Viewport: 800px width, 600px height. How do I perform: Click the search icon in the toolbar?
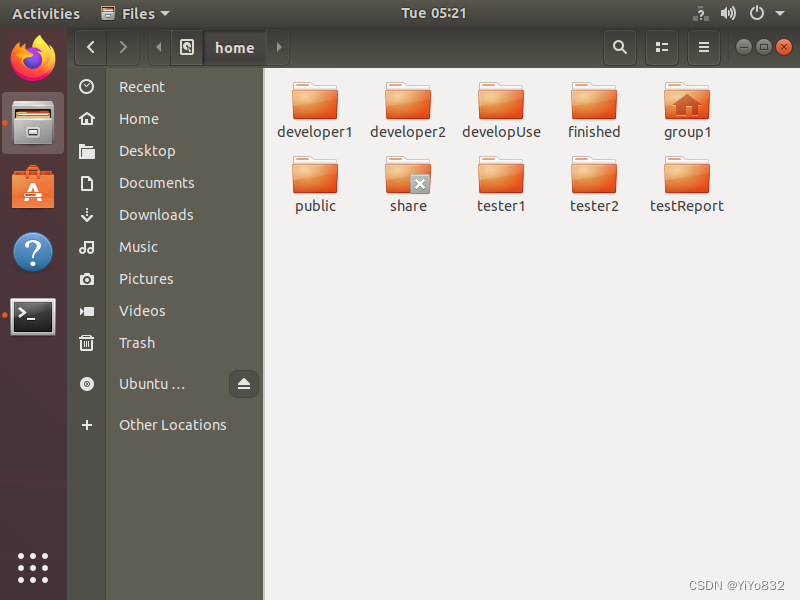pyautogui.click(x=619, y=47)
